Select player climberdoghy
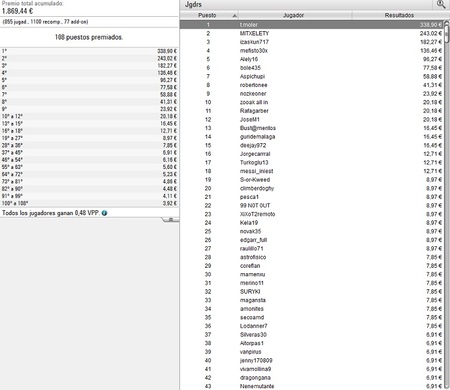 pyautogui.click(x=257, y=188)
